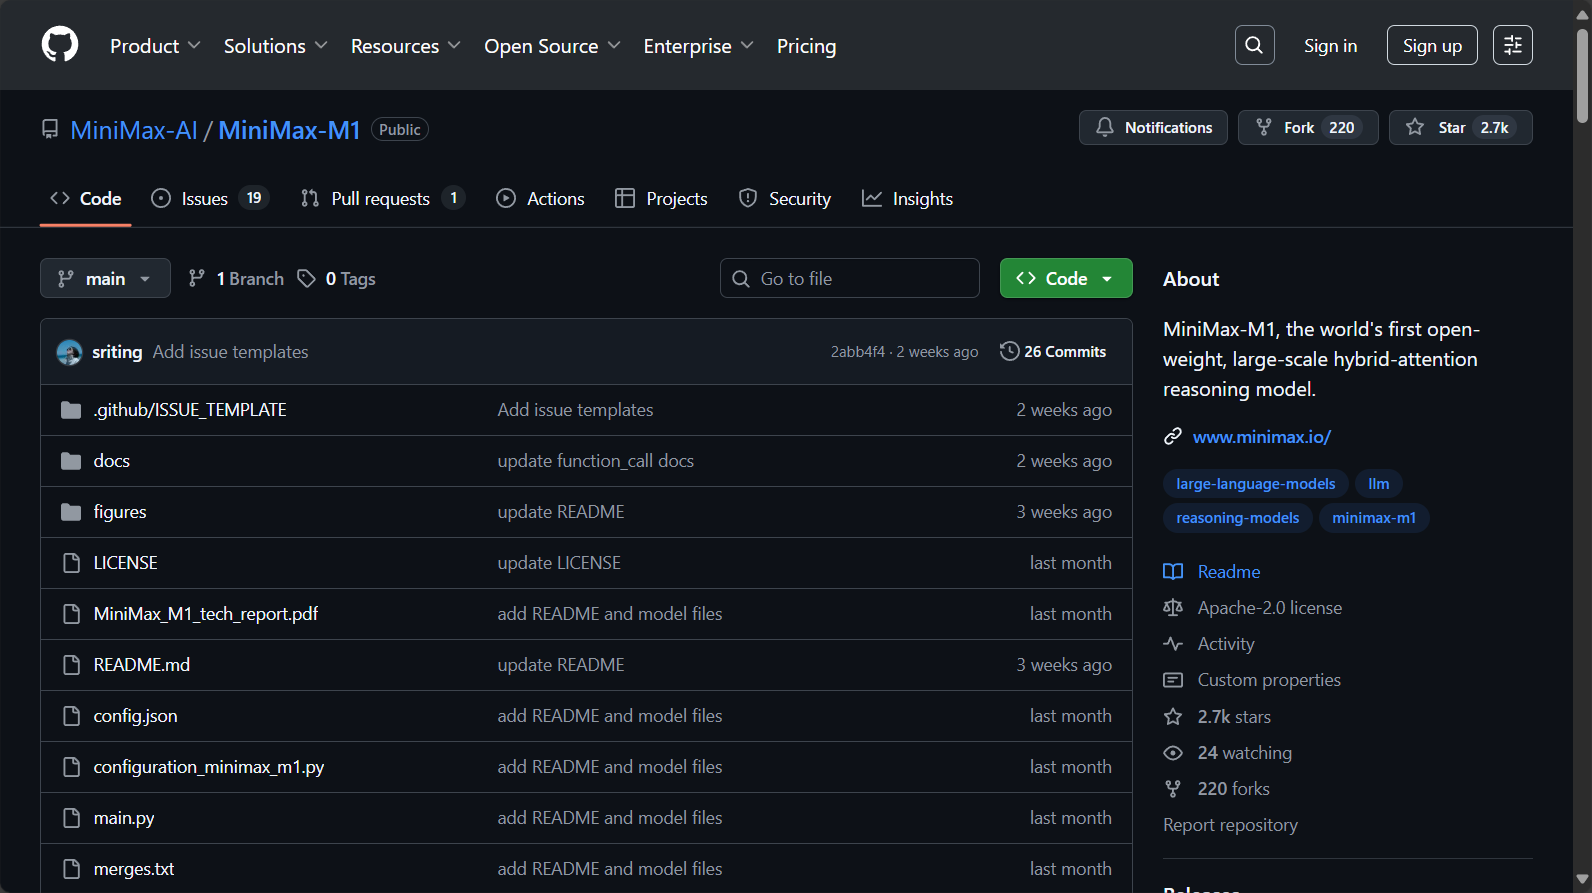Screen dimensions: 1592x893
Task: Click the tag icon next to 0 Tags
Action: point(307,279)
